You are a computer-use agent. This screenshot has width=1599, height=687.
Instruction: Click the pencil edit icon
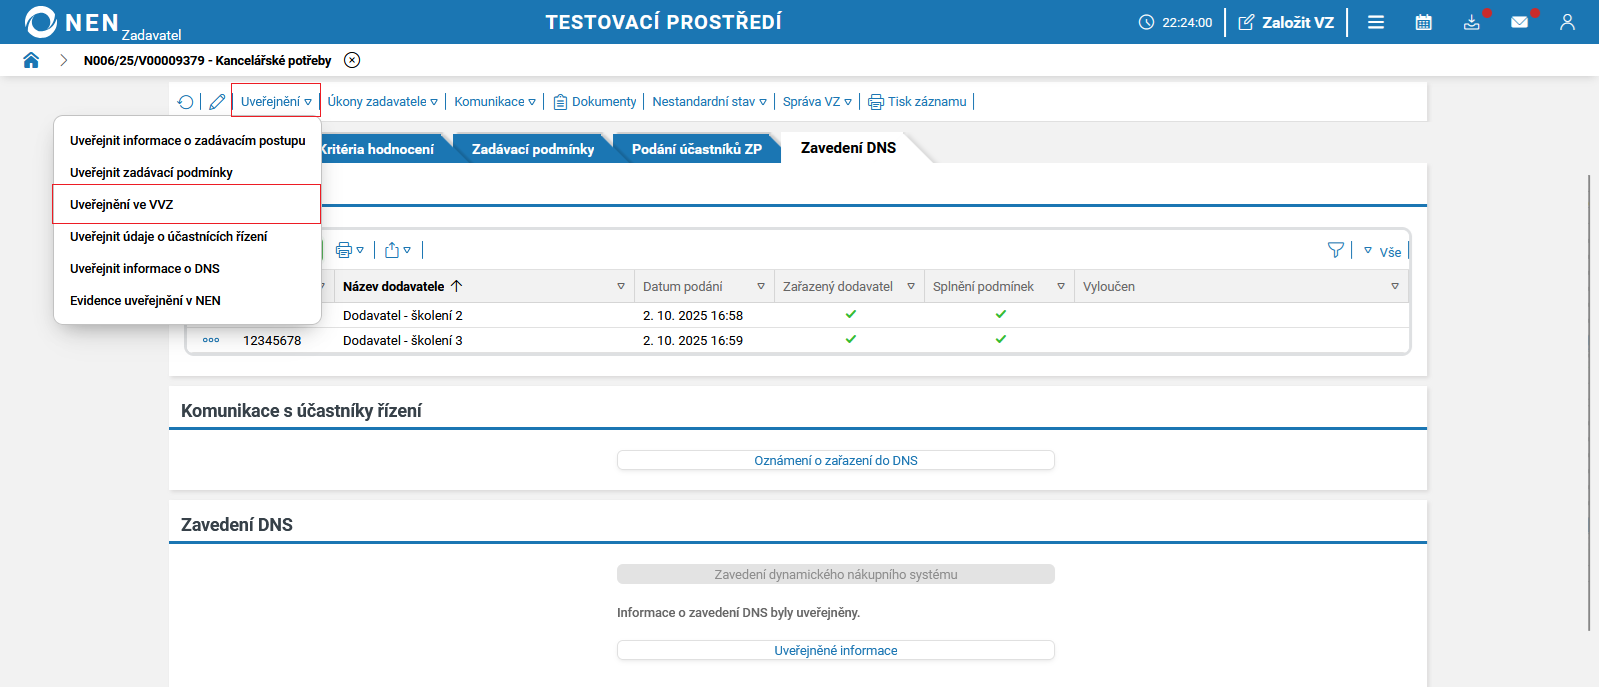[217, 102]
